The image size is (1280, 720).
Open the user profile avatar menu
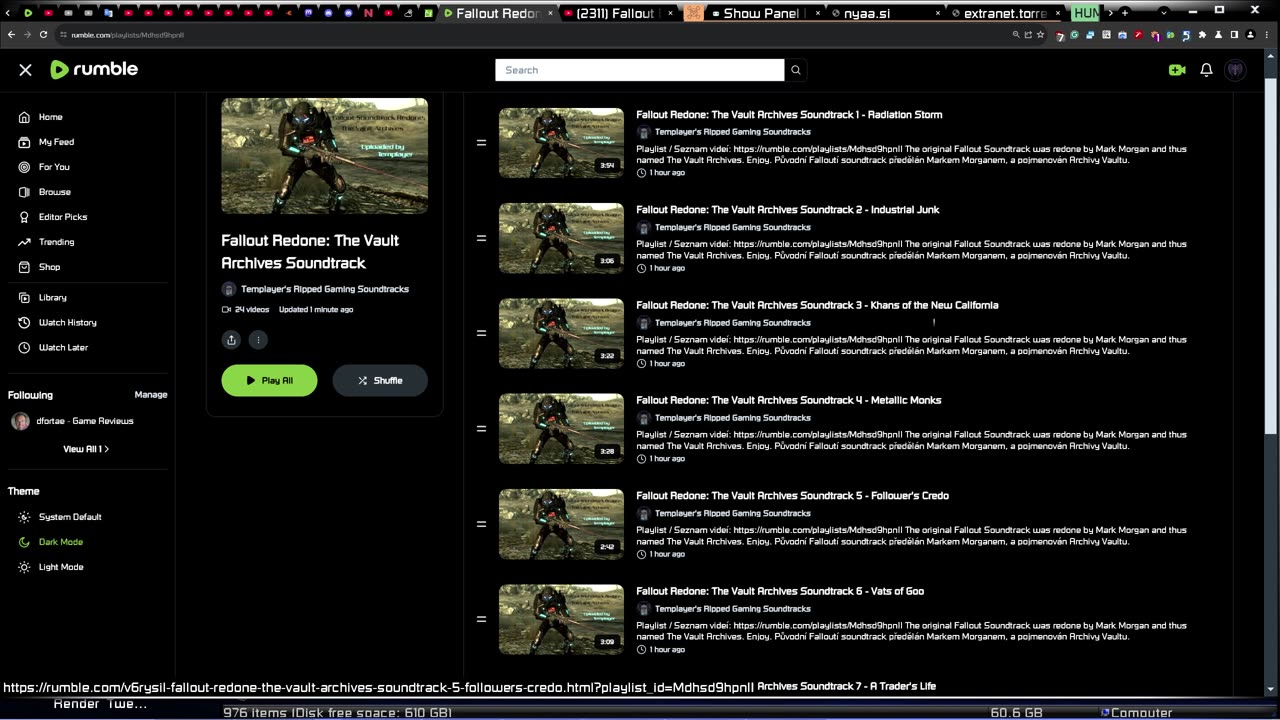coord(1236,70)
